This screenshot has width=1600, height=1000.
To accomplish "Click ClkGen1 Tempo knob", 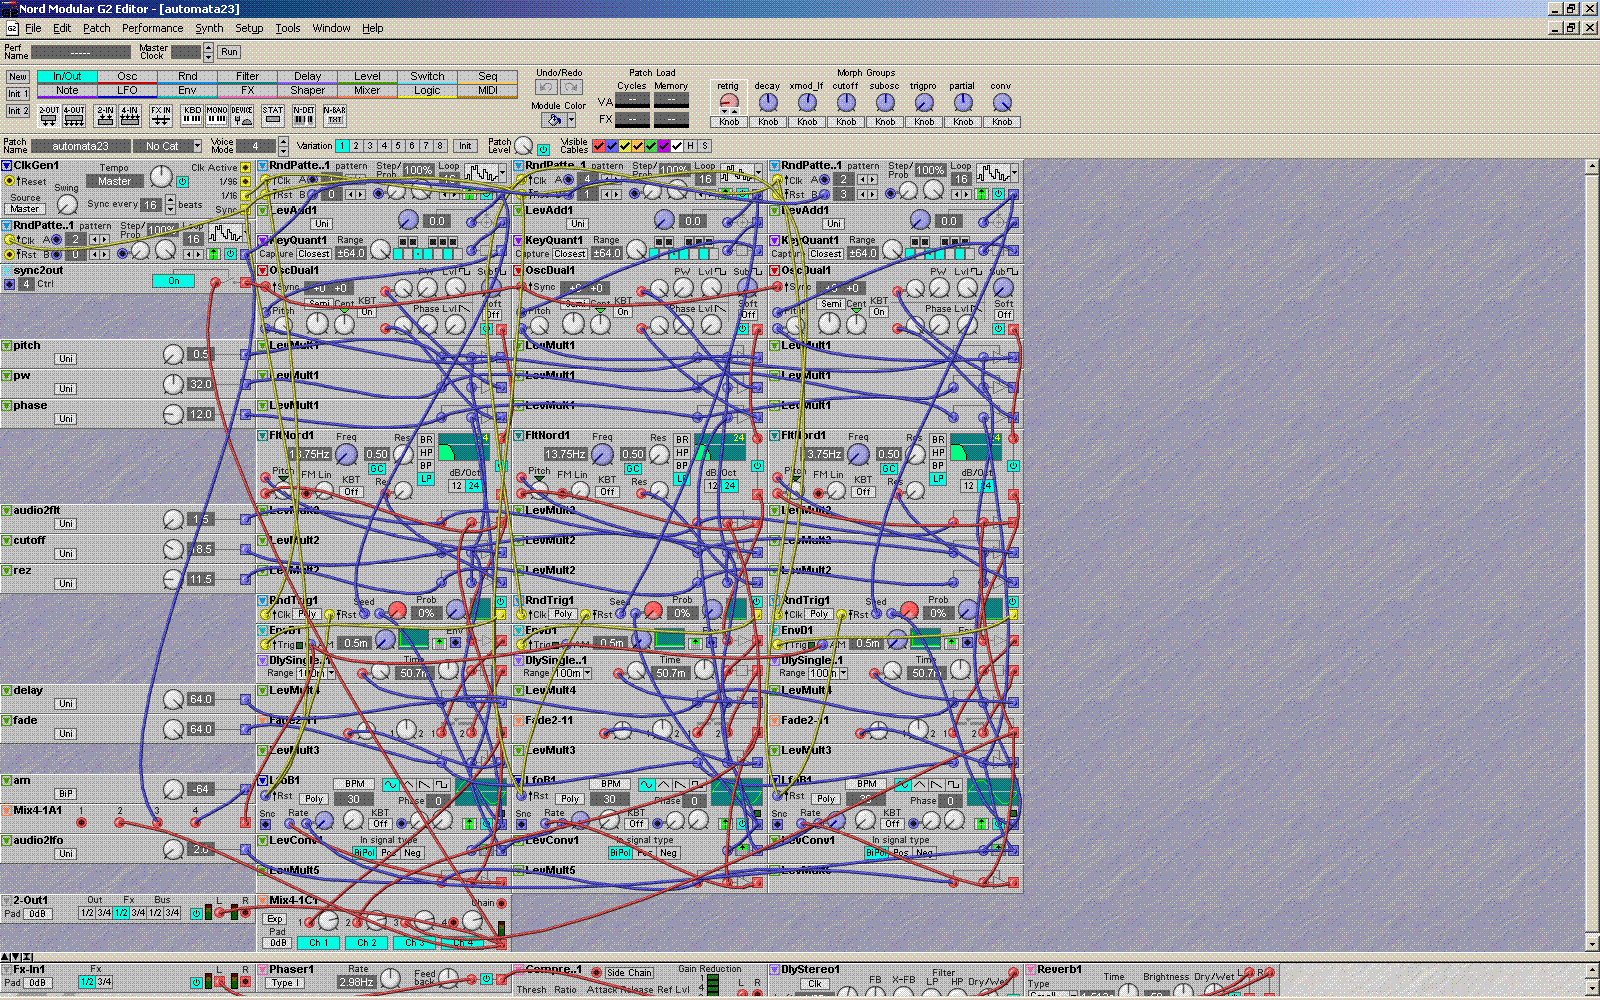I will (161, 177).
